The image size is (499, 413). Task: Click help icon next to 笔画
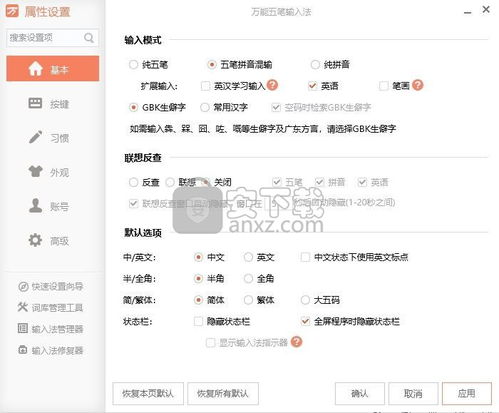418,85
